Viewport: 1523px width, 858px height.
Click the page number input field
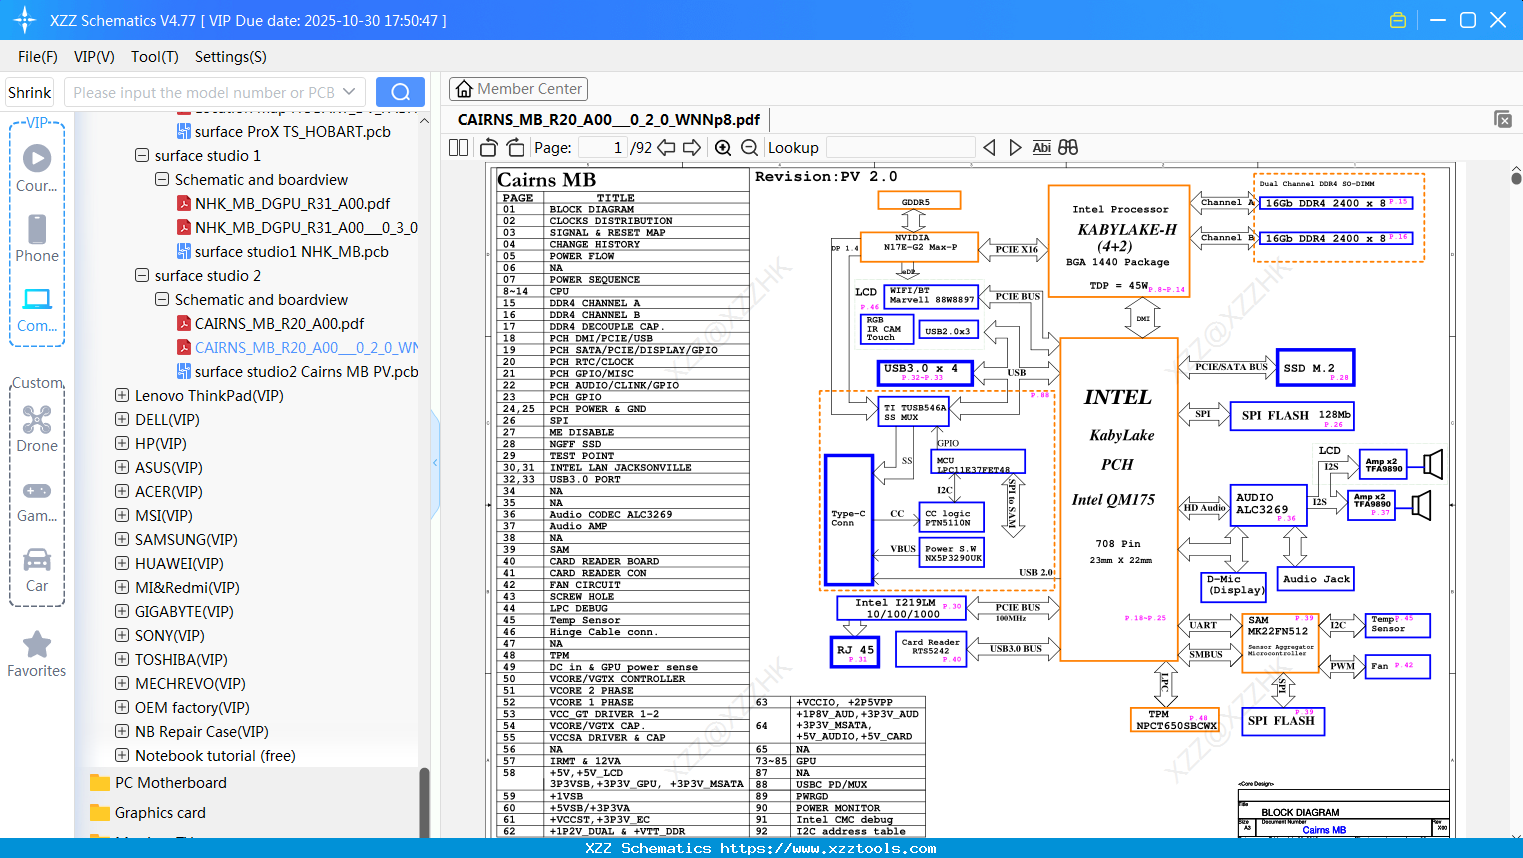coord(602,148)
